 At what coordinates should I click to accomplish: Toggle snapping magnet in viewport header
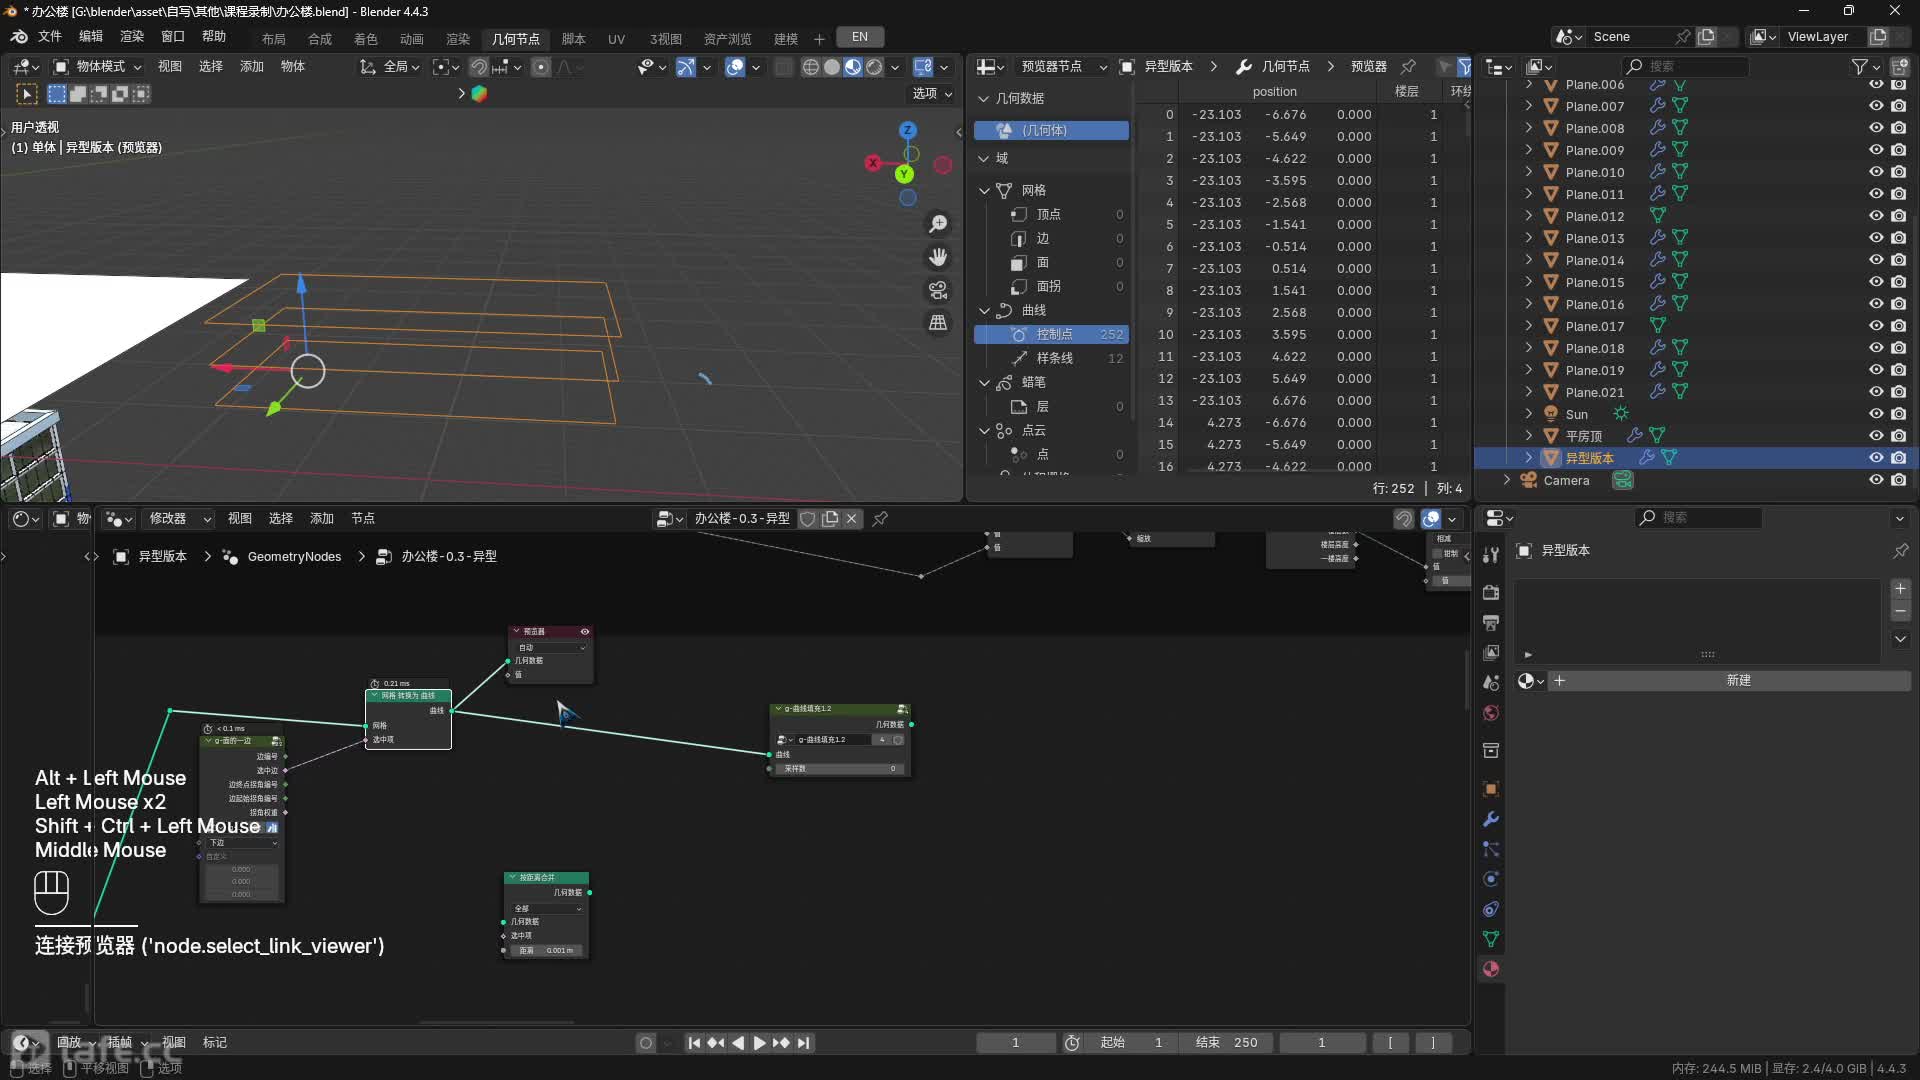(x=479, y=67)
